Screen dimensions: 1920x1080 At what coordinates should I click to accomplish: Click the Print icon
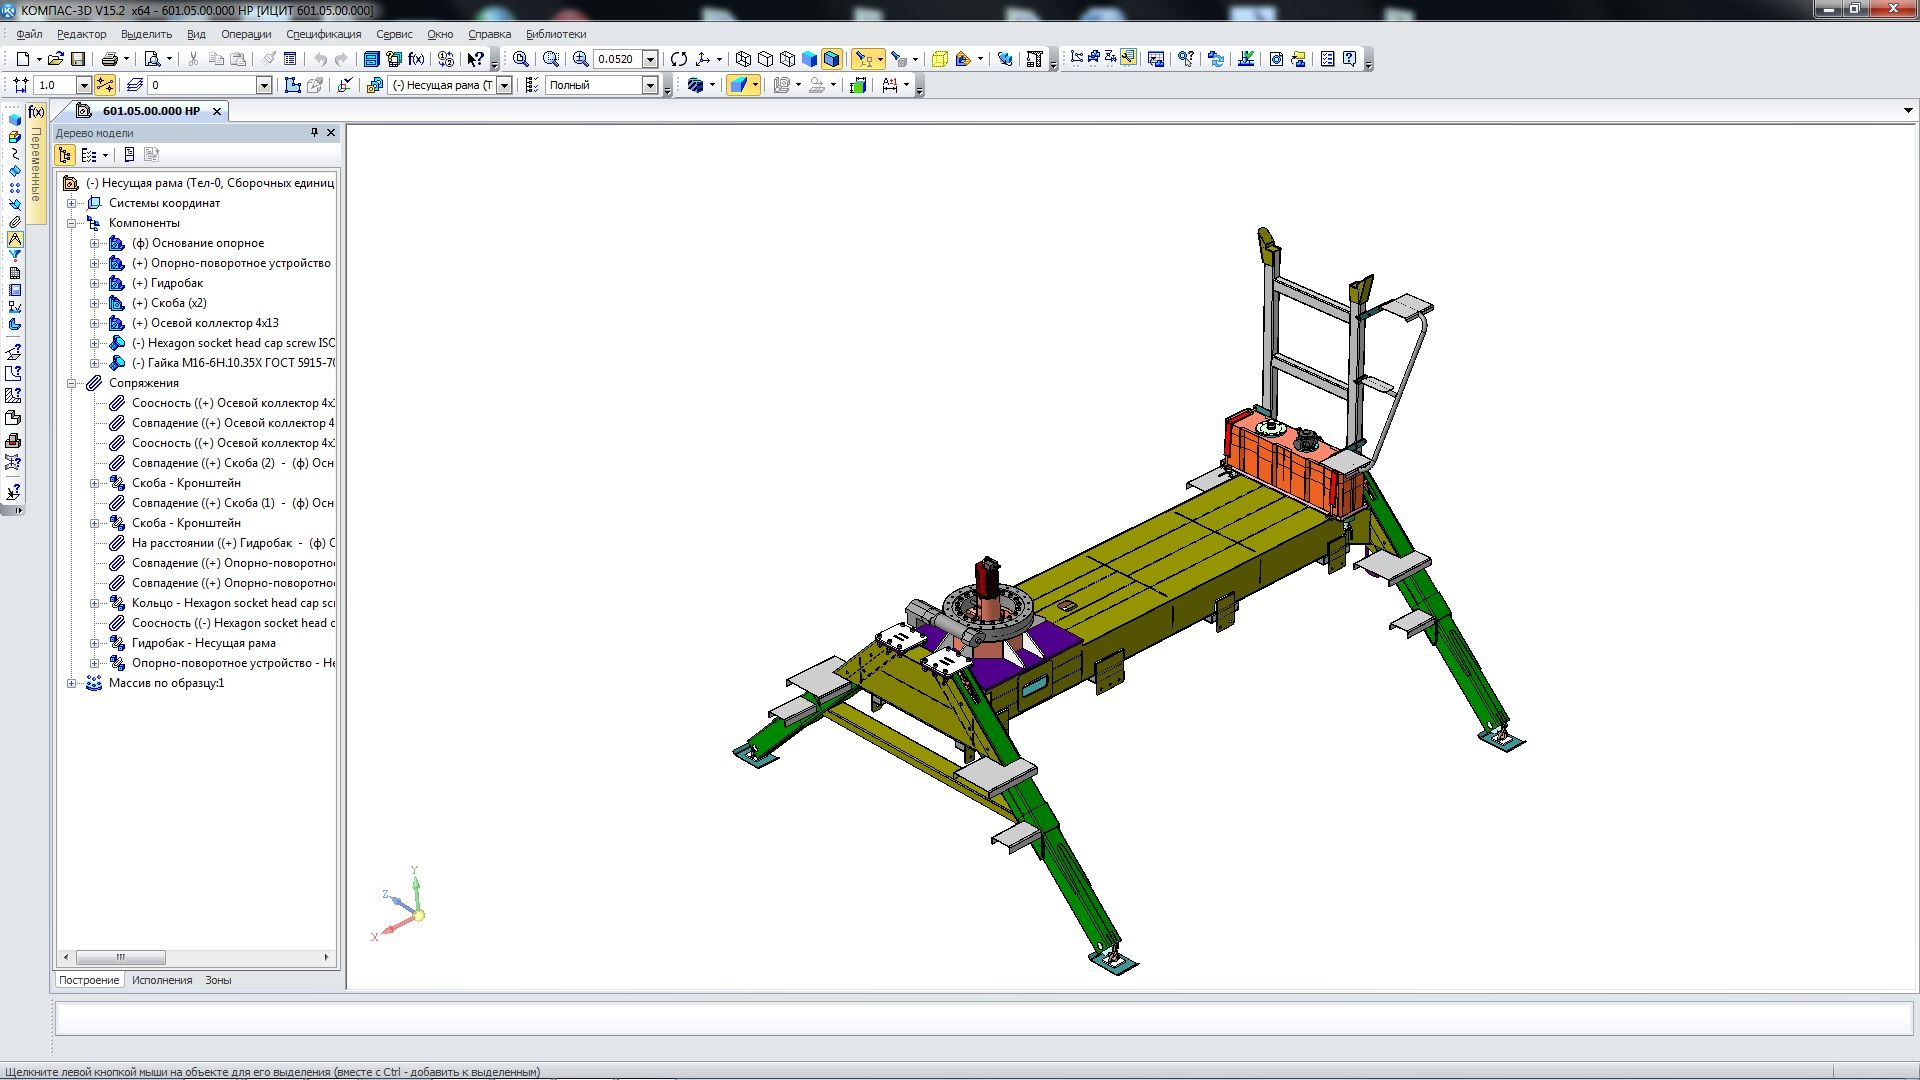pyautogui.click(x=109, y=59)
